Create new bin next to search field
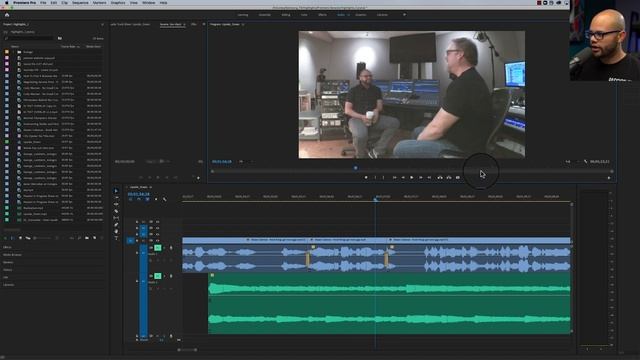The image size is (640, 360). coord(60,38)
